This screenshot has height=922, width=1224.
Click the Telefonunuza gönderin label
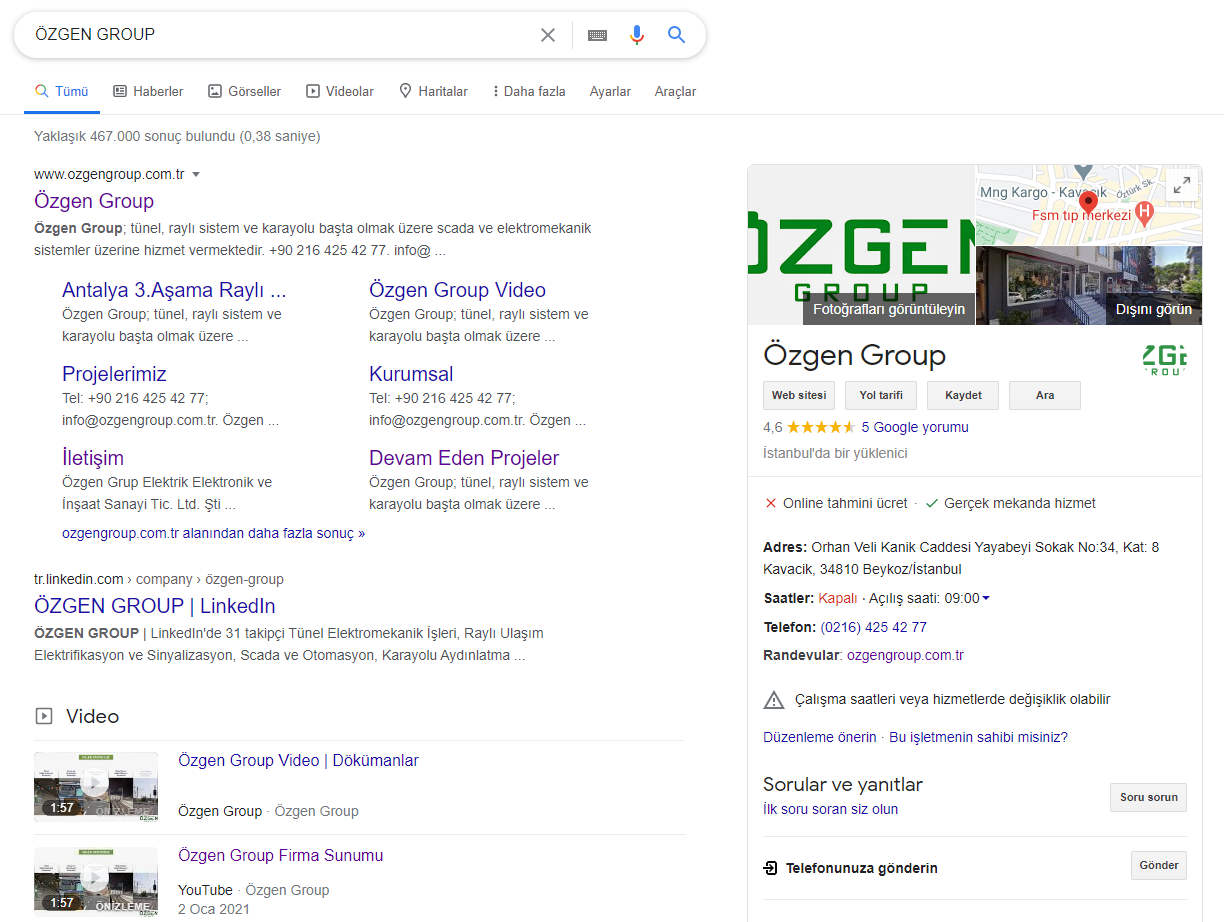click(862, 868)
